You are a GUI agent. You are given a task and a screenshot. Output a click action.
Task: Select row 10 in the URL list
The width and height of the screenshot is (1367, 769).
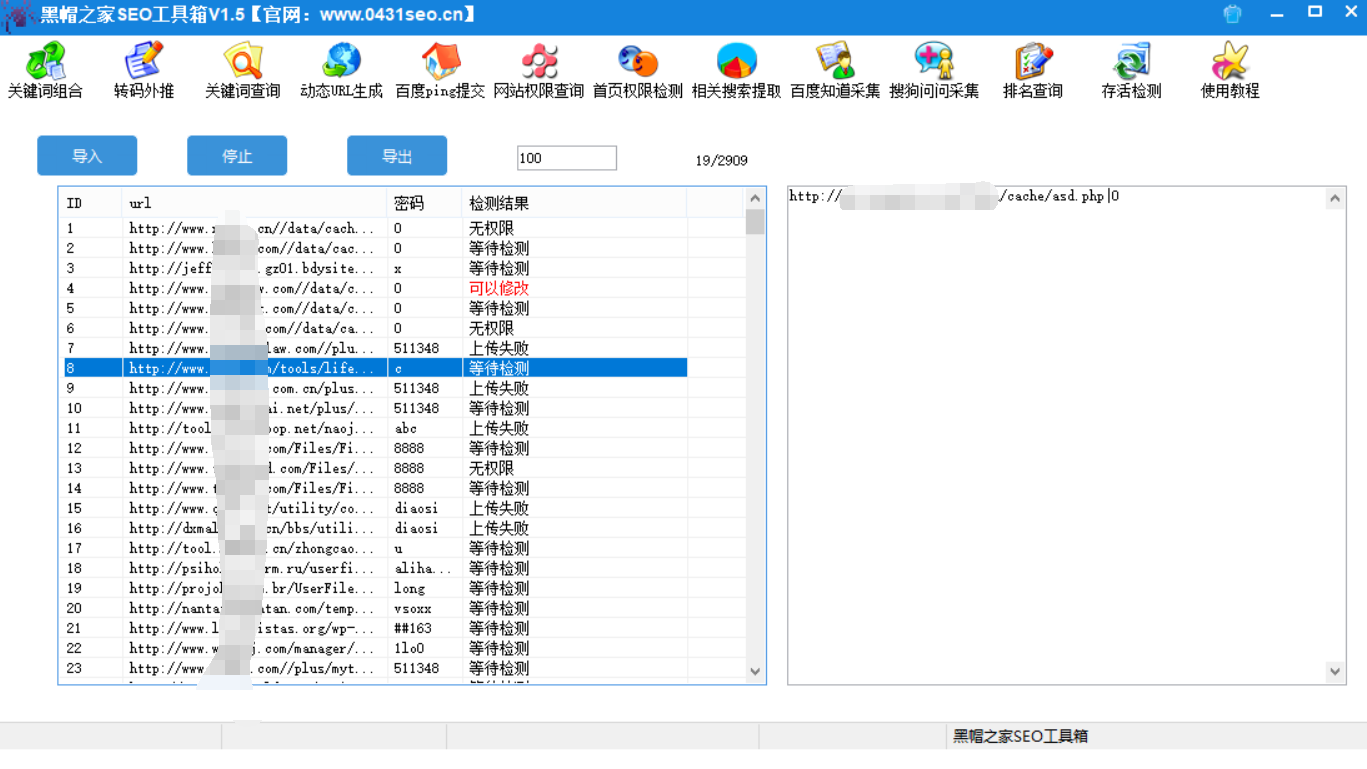click(x=375, y=408)
